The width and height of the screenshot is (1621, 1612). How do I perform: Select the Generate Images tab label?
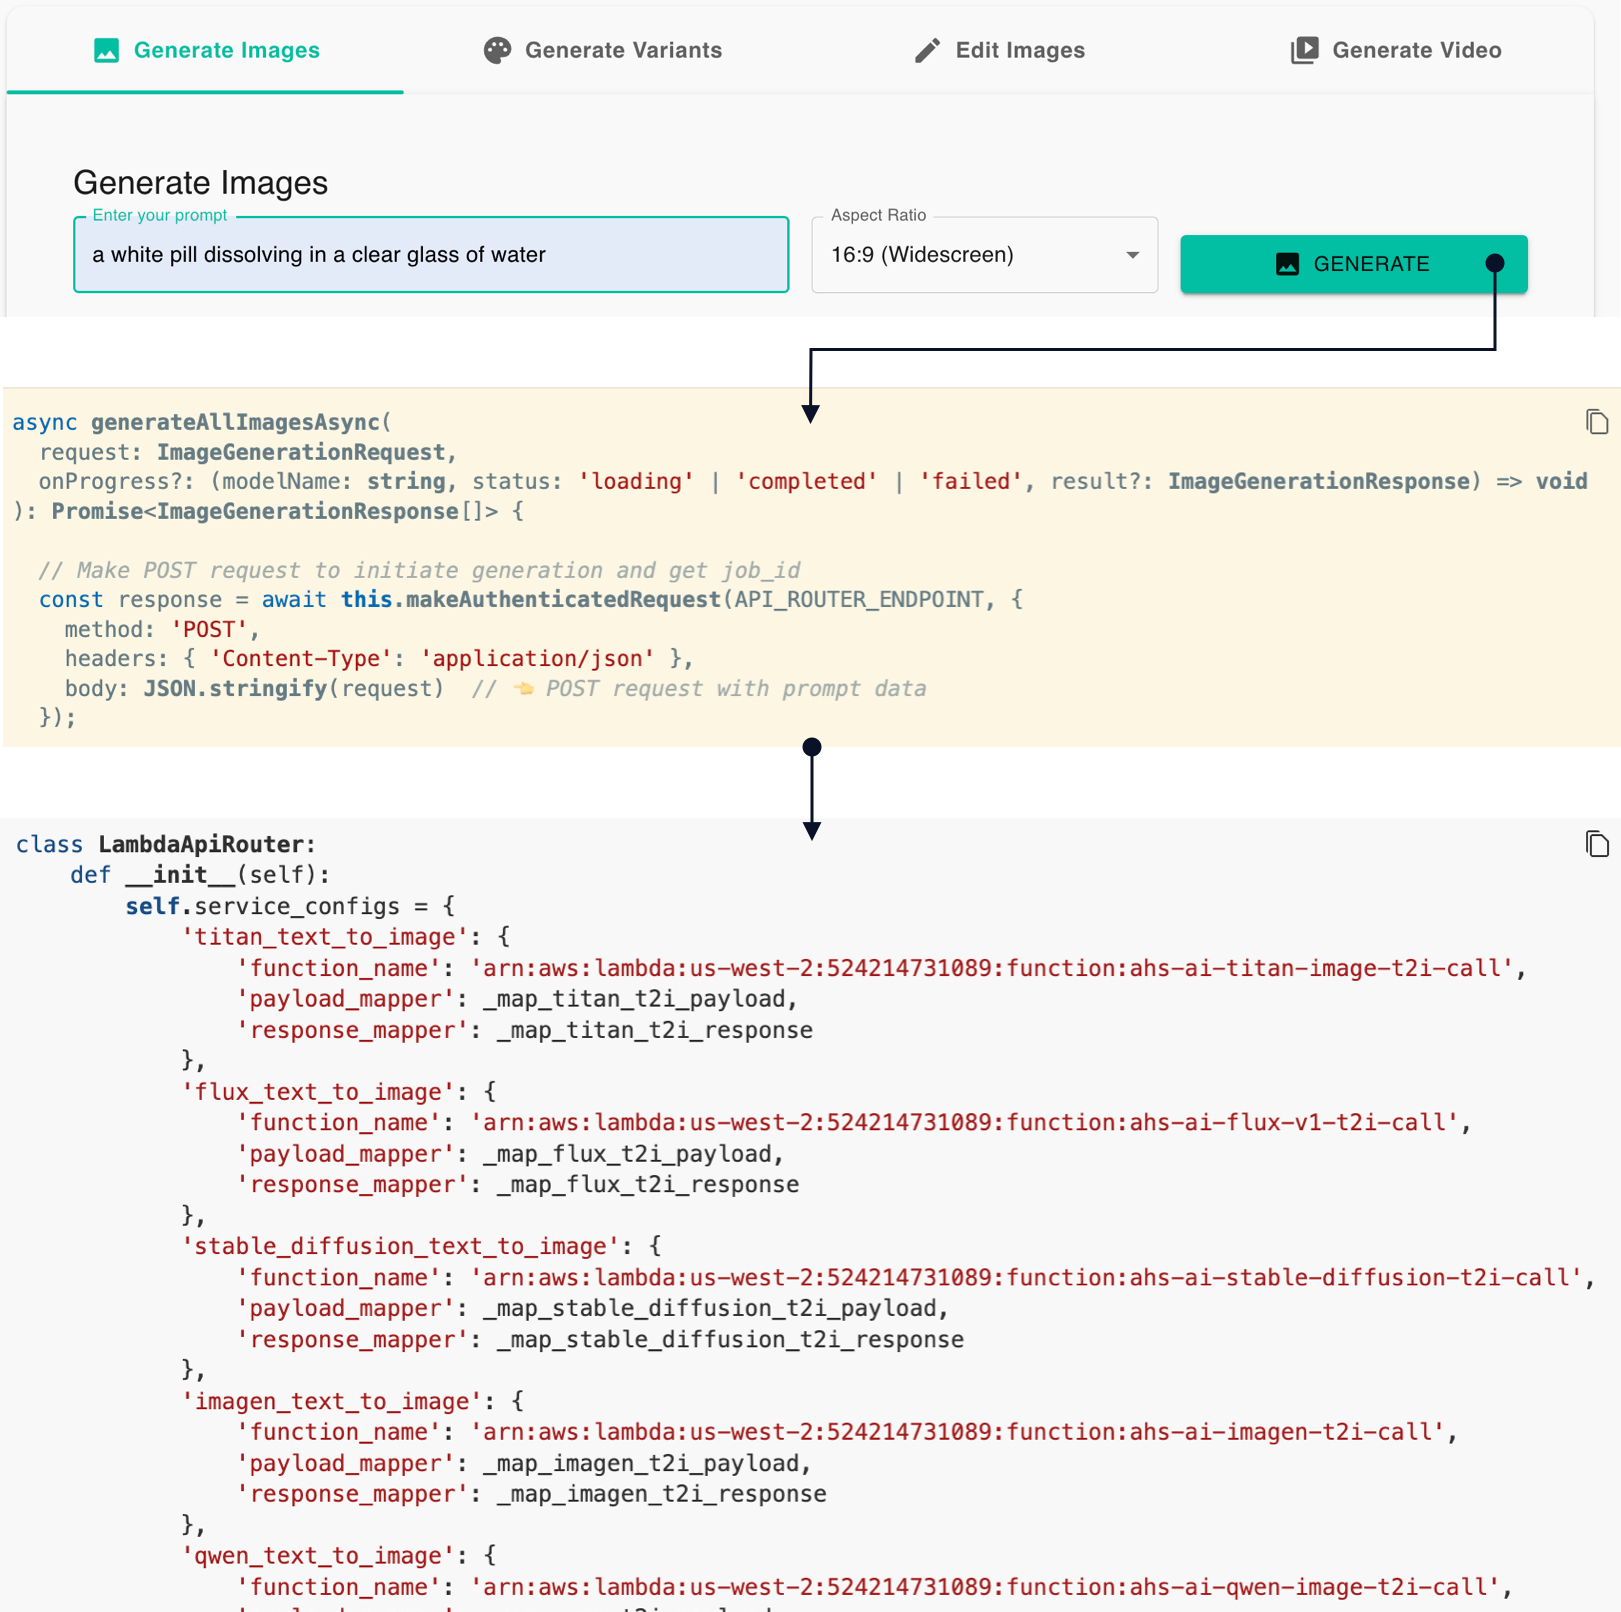tap(227, 50)
